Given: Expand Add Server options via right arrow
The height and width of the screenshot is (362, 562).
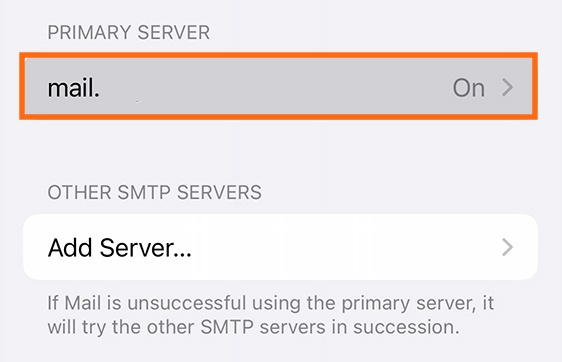Looking at the screenshot, I should 507,247.
